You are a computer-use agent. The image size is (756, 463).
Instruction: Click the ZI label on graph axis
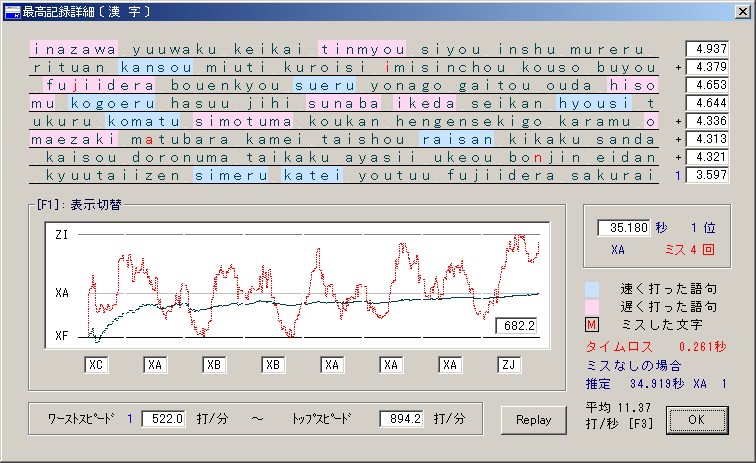tap(62, 235)
